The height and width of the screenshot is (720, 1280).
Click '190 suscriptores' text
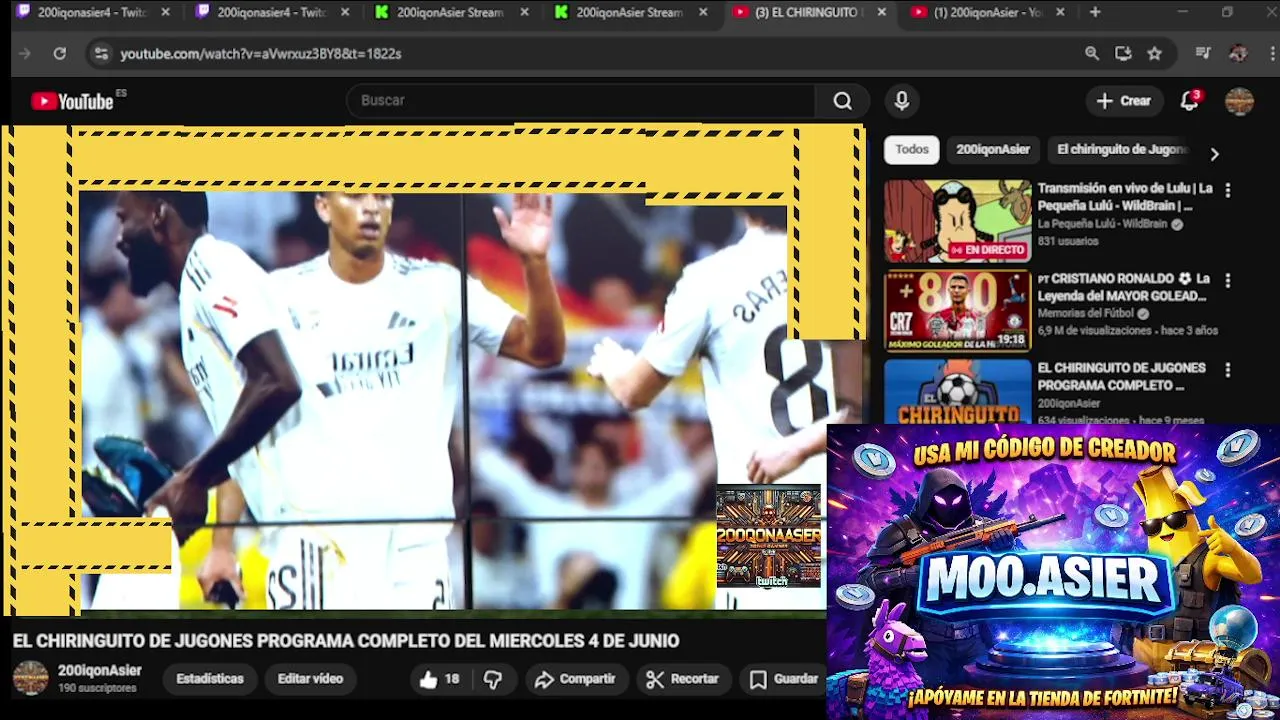click(x=97, y=689)
